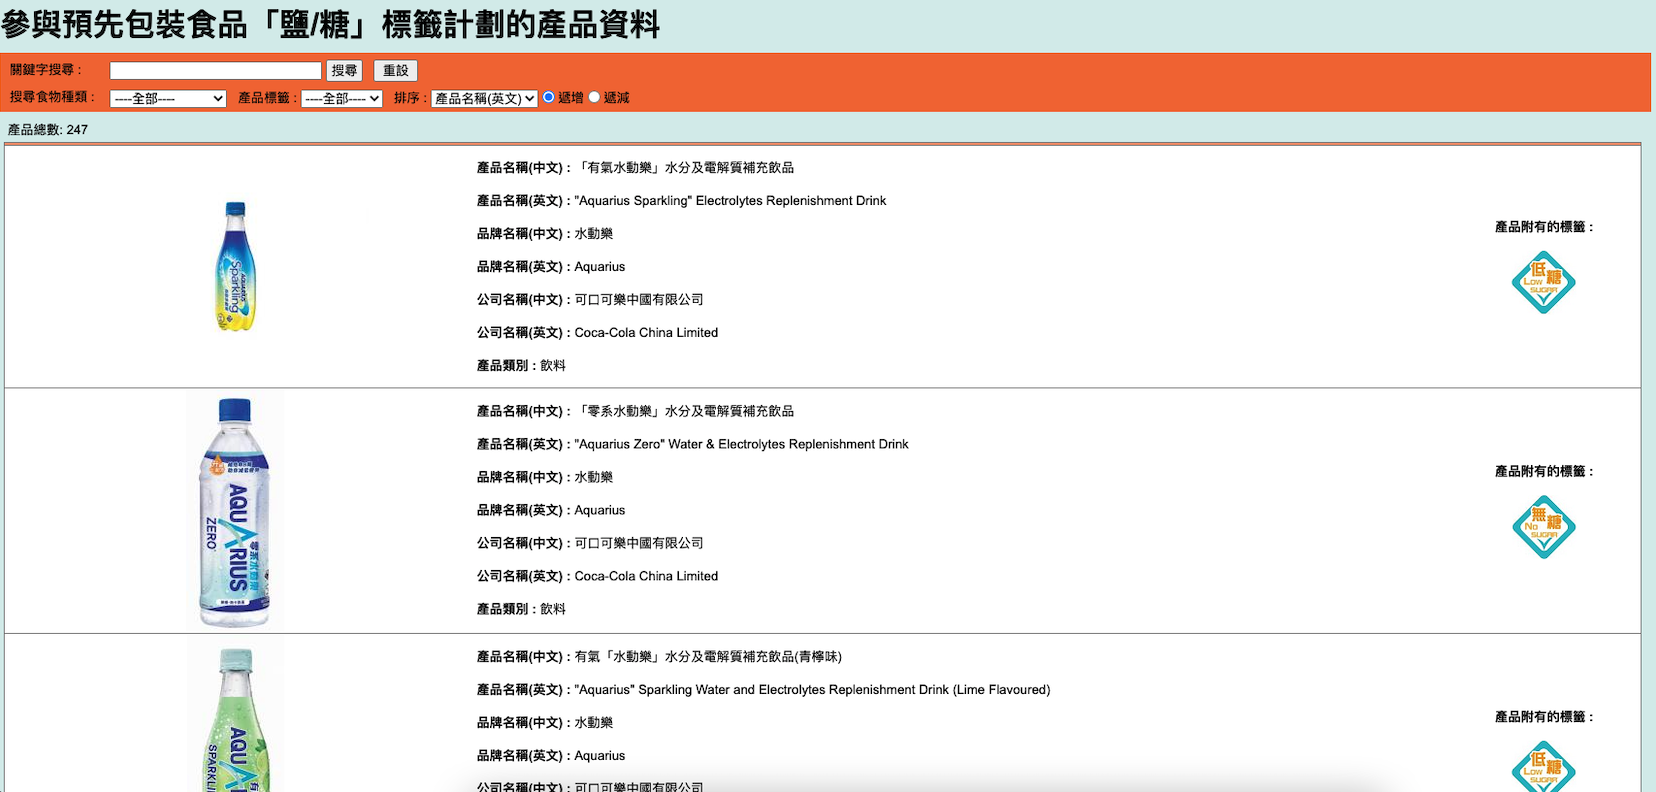Click the 重設 reset button
The image size is (1656, 792).
click(396, 70)
